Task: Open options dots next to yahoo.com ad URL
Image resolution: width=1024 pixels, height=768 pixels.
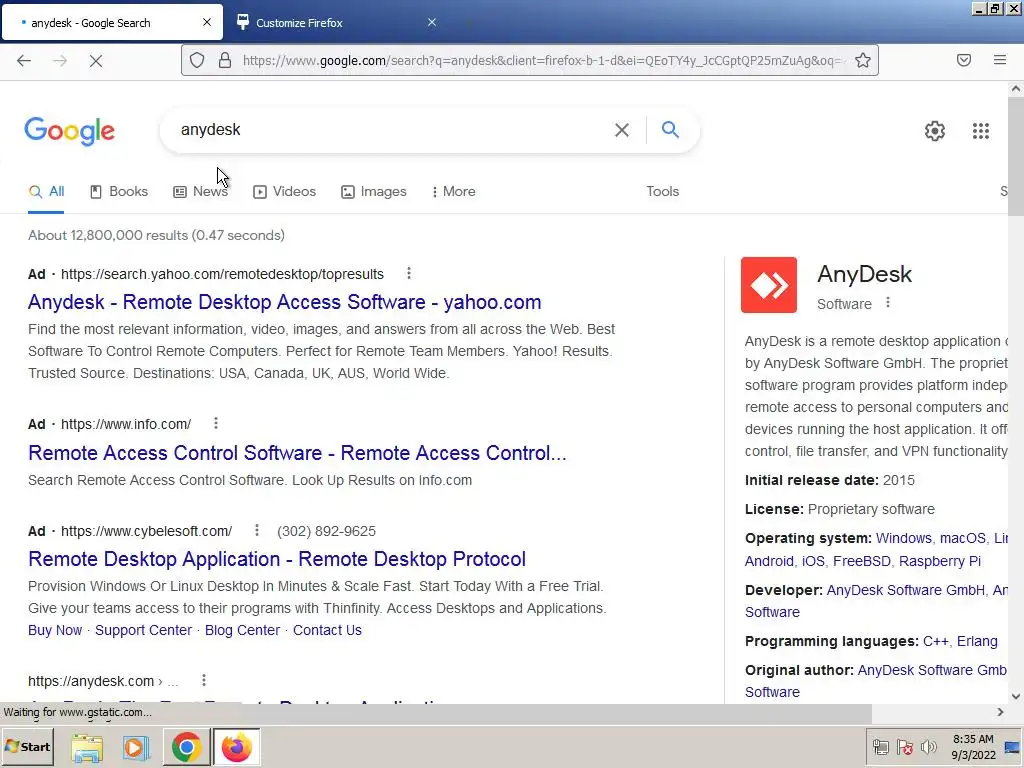Action: tap(409, 273)
